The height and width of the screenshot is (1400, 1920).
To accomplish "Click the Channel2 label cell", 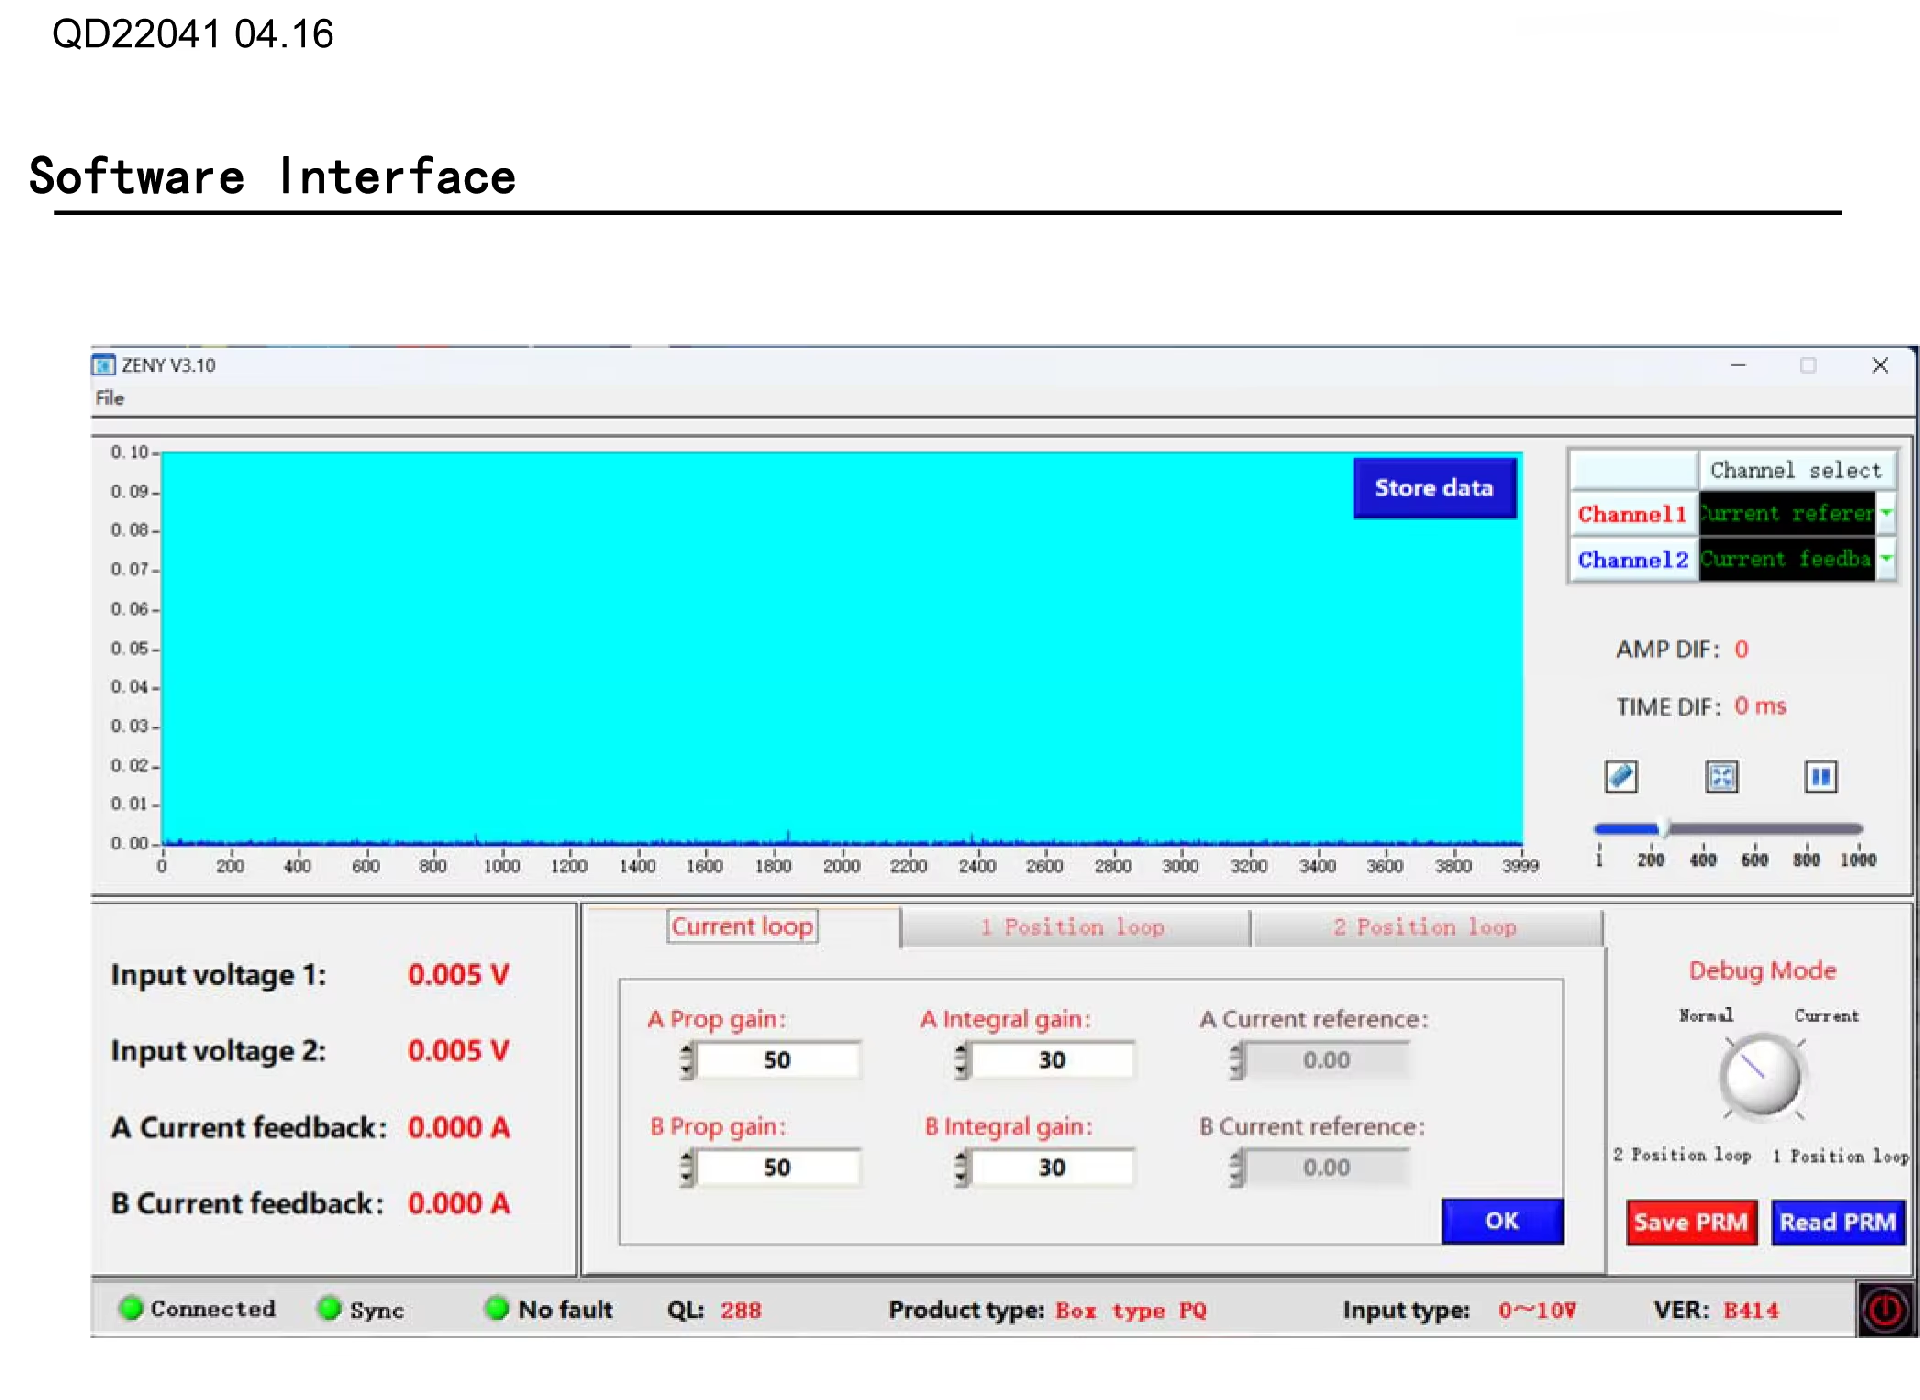I will pyautogui.click(x=1633, y=559).
